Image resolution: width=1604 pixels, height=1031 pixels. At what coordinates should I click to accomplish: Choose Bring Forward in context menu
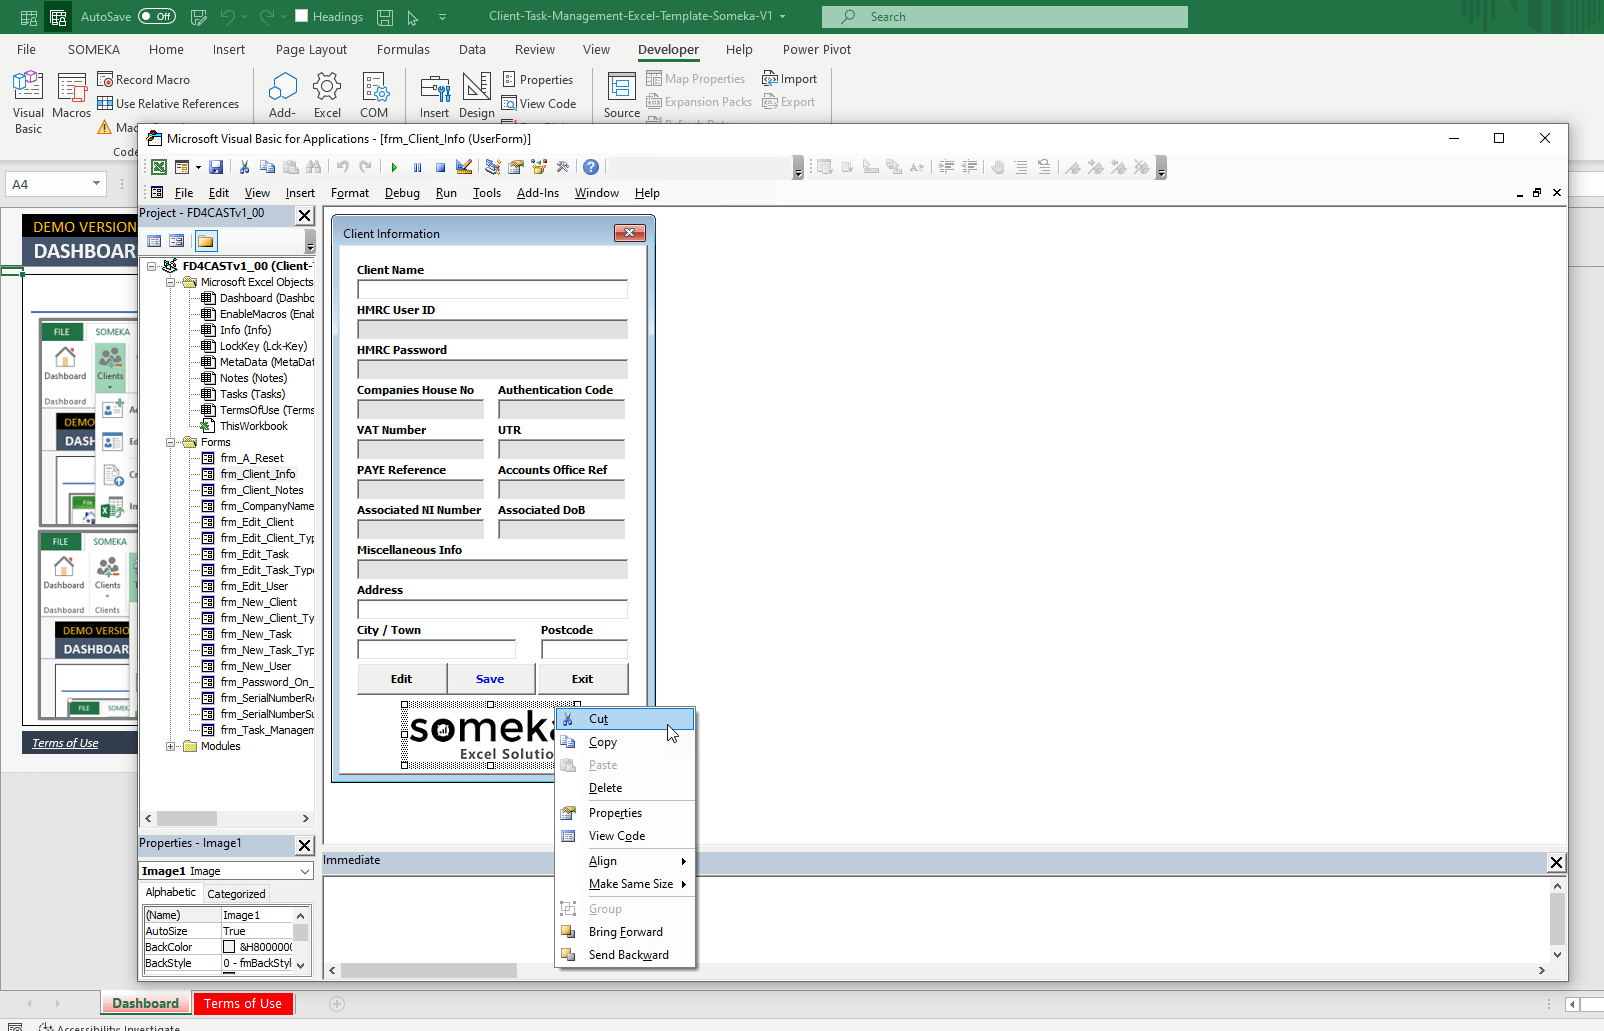click(x=626, y=932)
